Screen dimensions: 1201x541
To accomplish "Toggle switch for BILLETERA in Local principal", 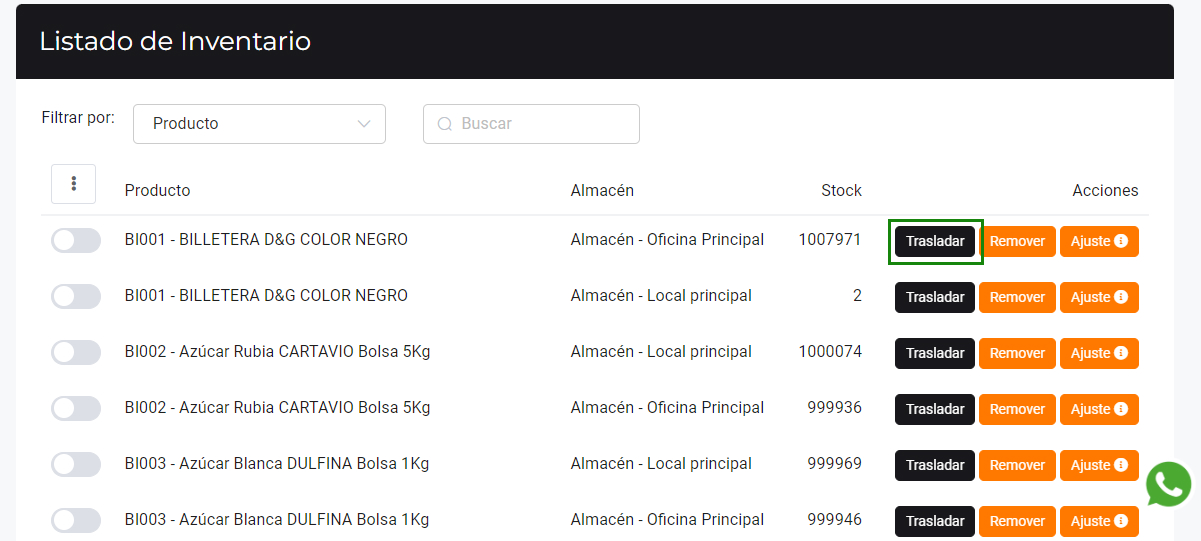I will 76,297.
